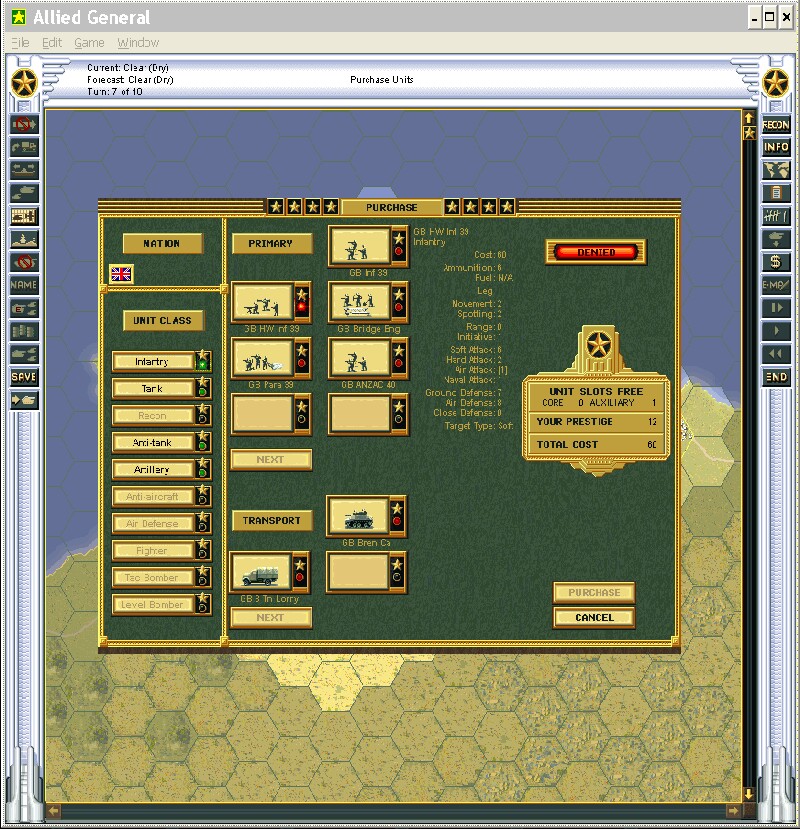Click the map scroll right arrow
The image size is (800, 829).
click(x=733, y=810)
